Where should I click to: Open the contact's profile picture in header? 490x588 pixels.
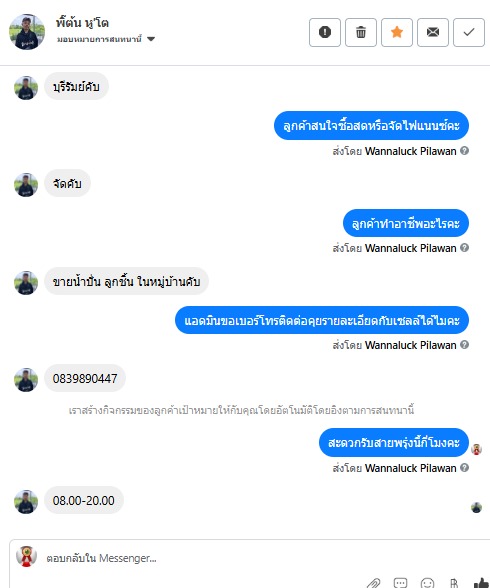(27, 32)
